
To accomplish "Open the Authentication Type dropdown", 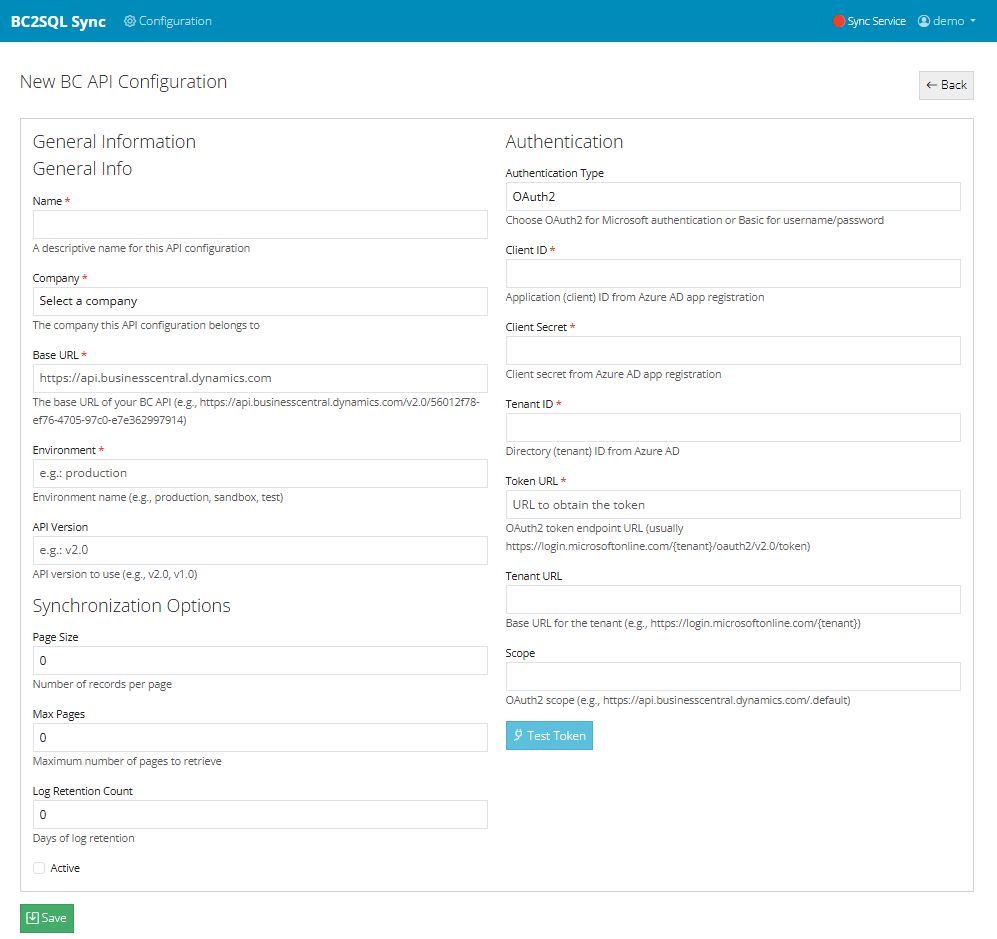I will pyautogui.click(x=732, y=196).
